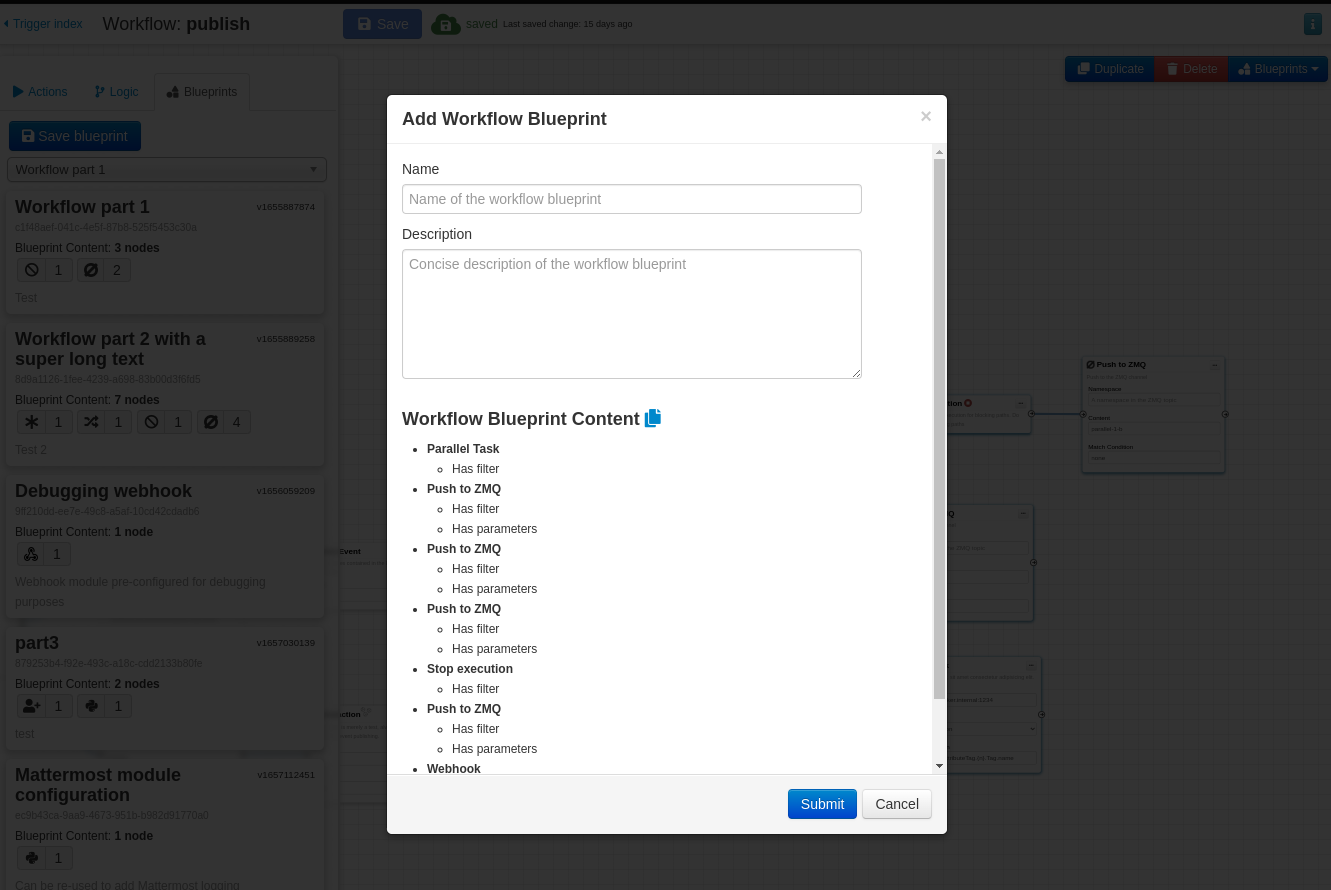
Task: Switch to the Actions tab
Action: (x=40, y=92)
